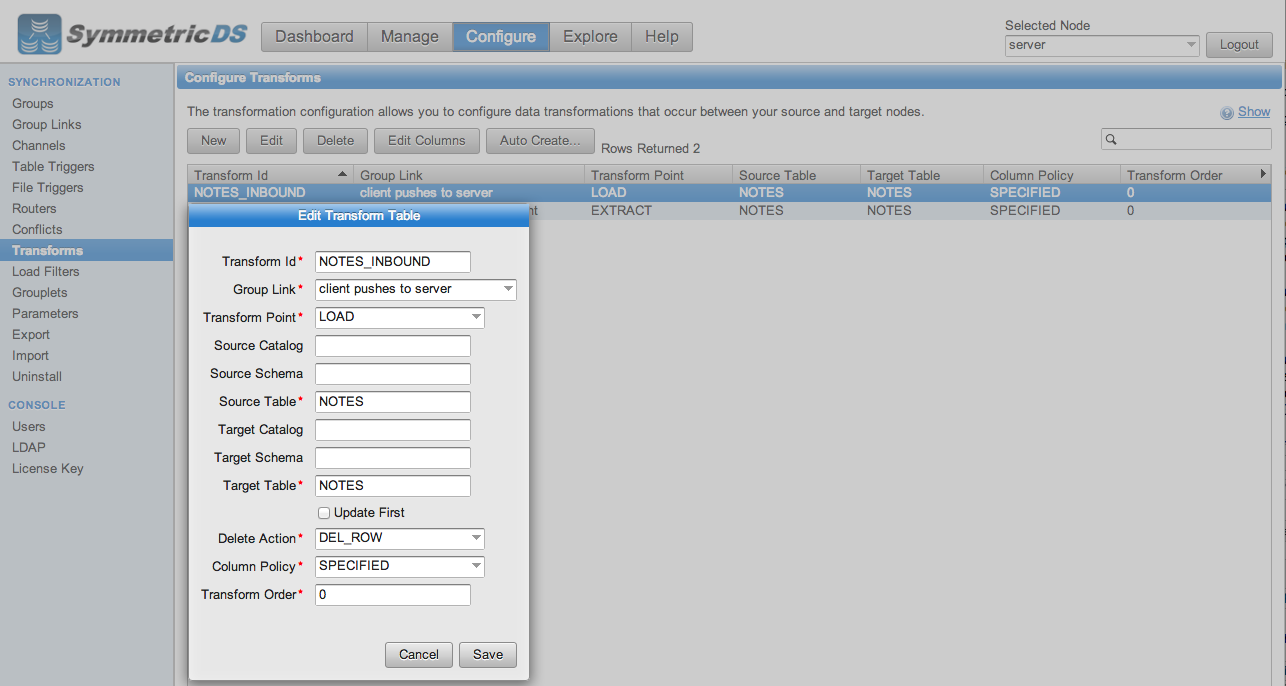
Task: Sort by the Target Table column header
Action: click(921, 175)
